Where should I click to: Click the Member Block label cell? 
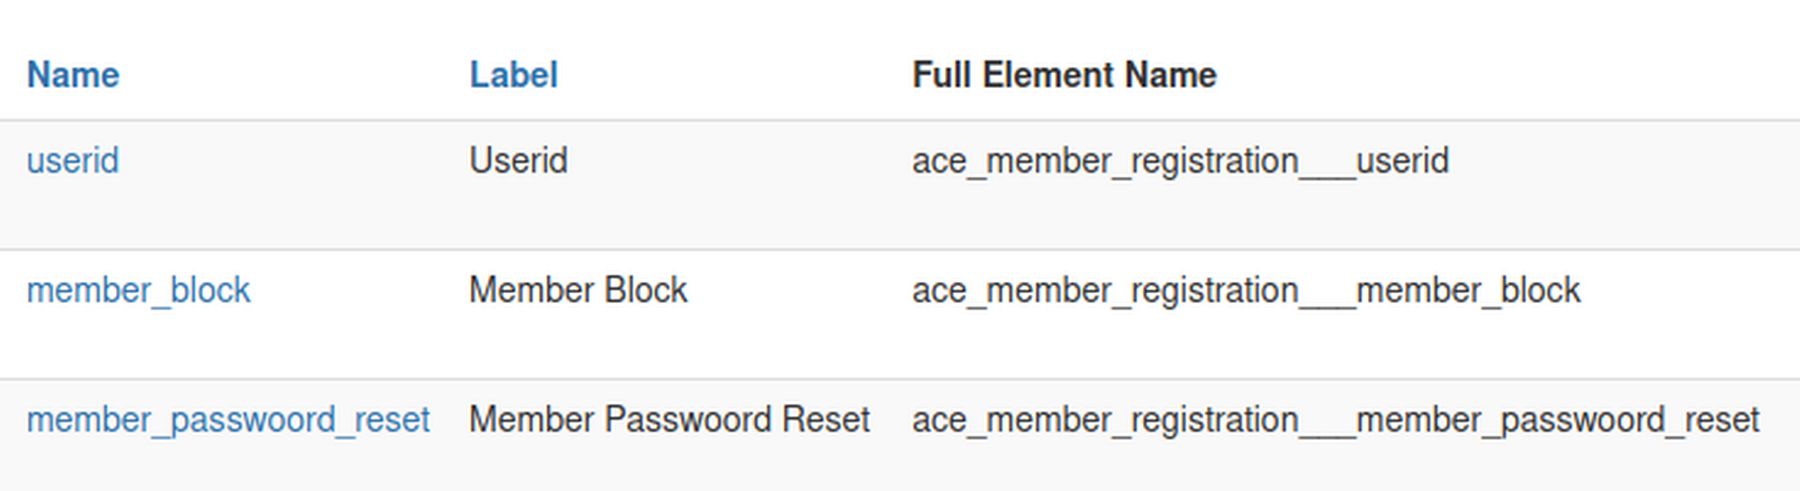point(578,291)
